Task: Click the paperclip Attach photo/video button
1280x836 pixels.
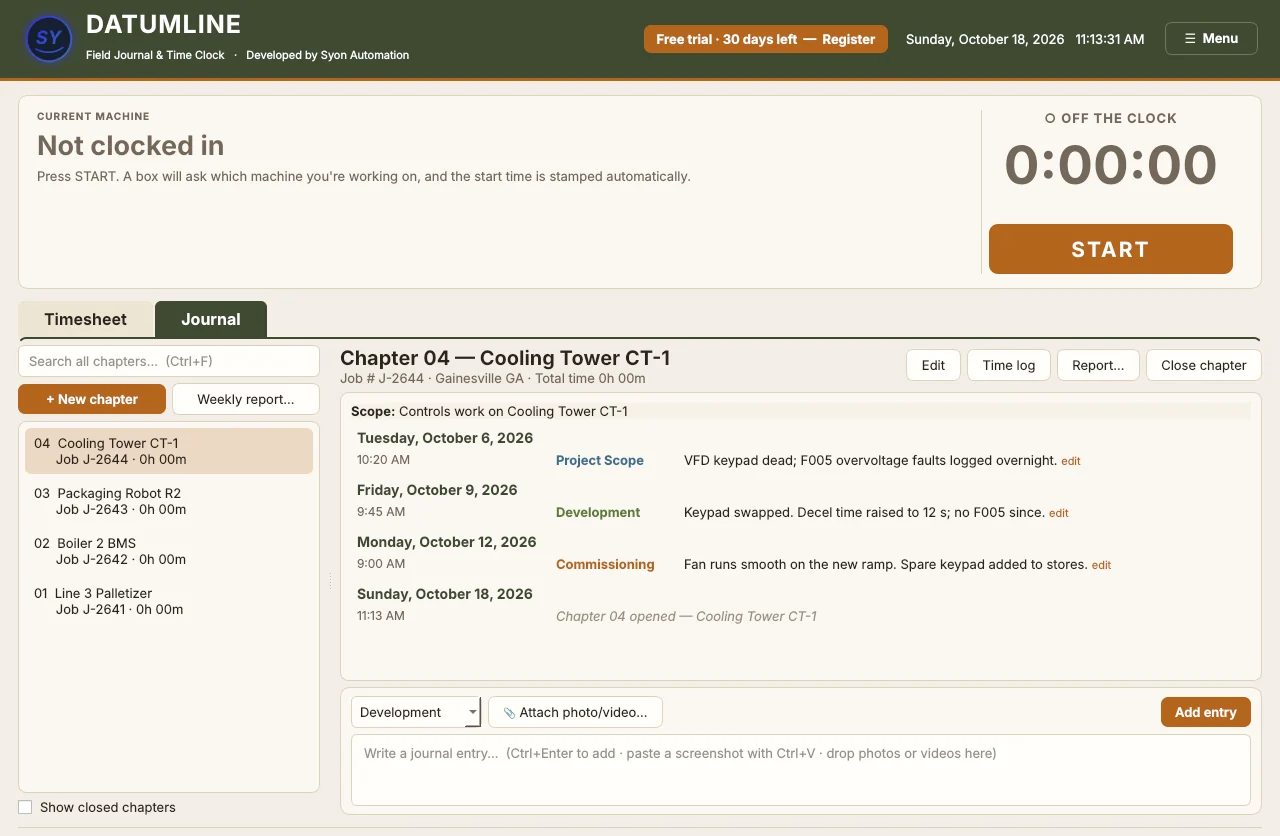Action: (x=575, y=712)
